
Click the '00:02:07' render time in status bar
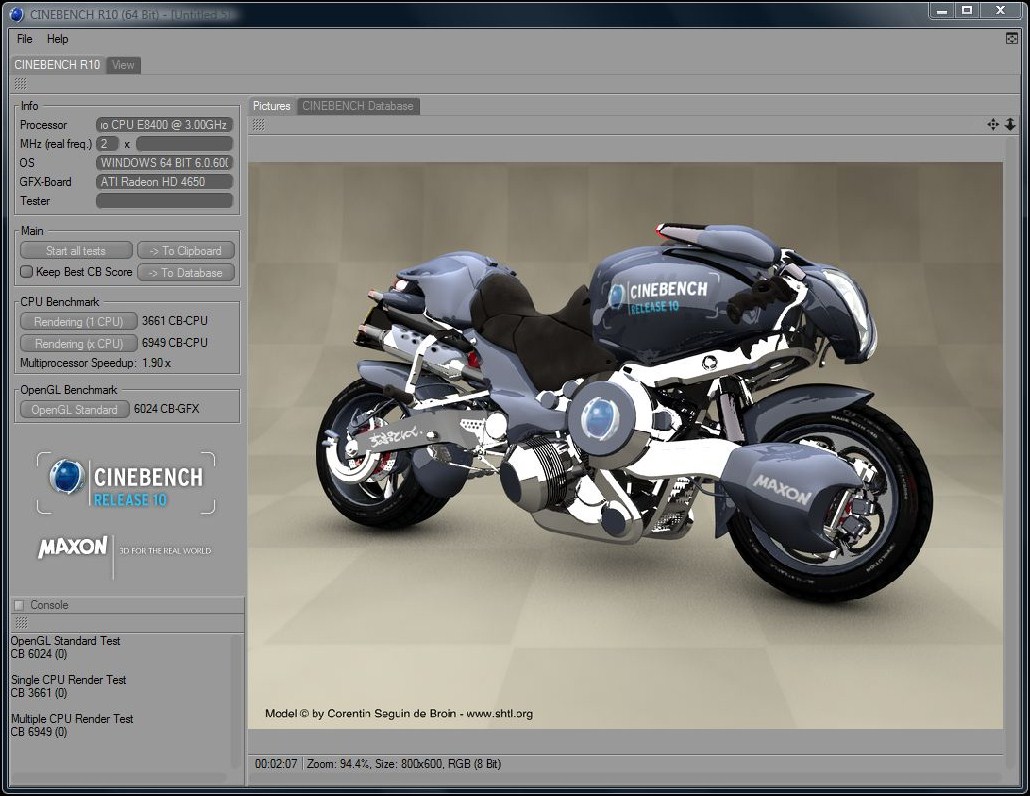276,764
